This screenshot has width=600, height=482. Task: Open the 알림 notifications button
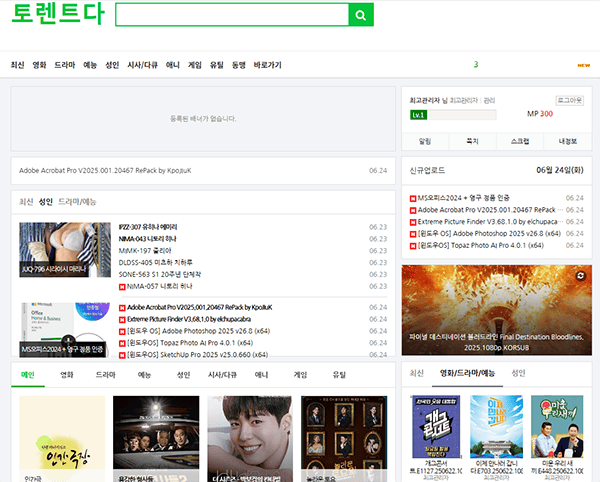pos(425,141)
